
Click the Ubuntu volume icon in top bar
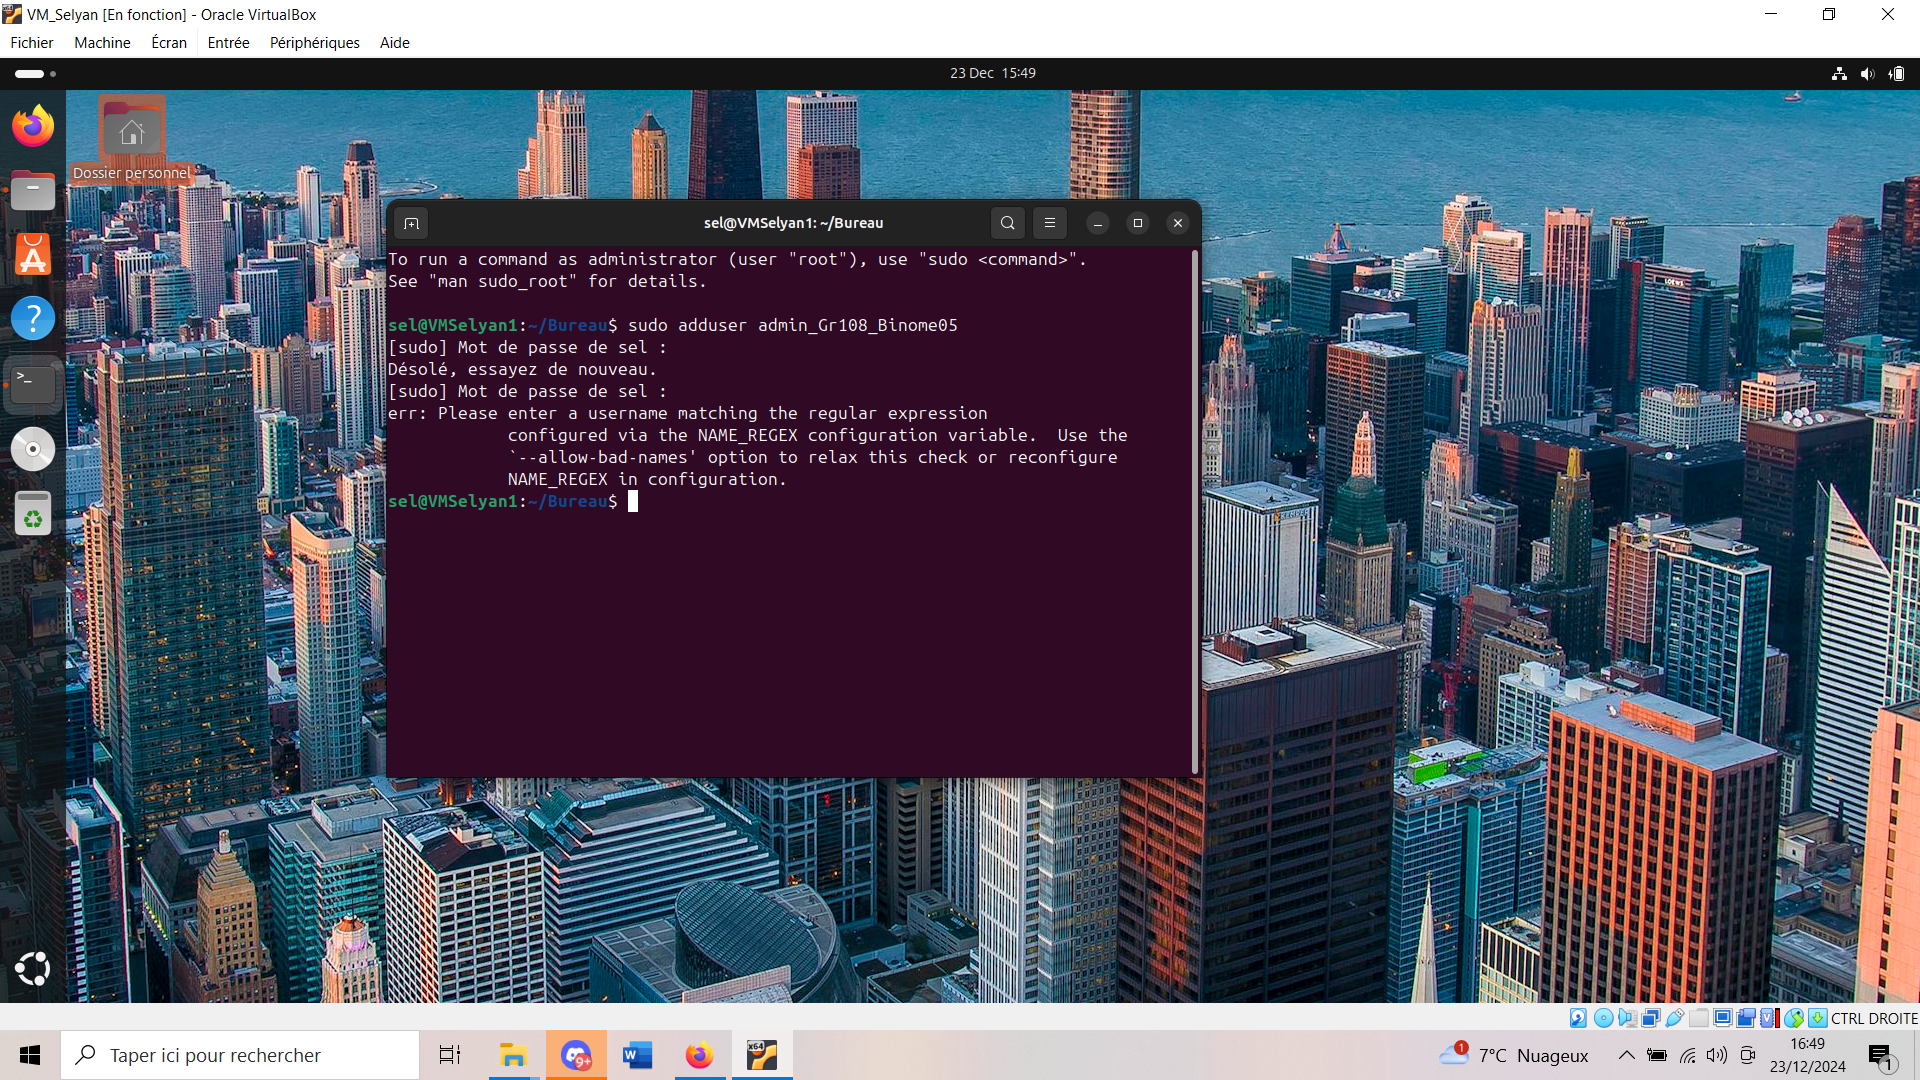click(1867, 73)
